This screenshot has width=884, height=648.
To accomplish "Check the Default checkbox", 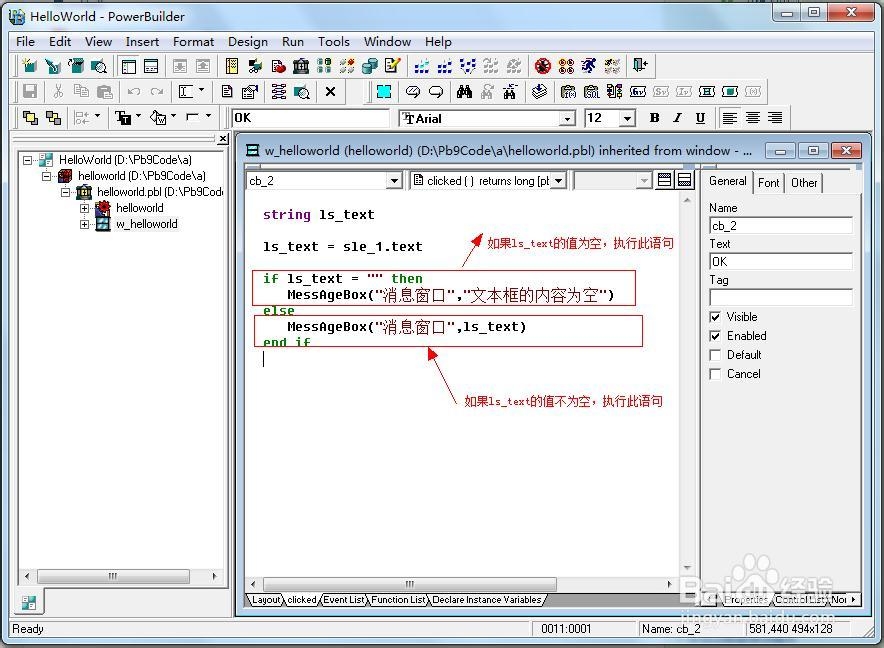I will 715,355.
